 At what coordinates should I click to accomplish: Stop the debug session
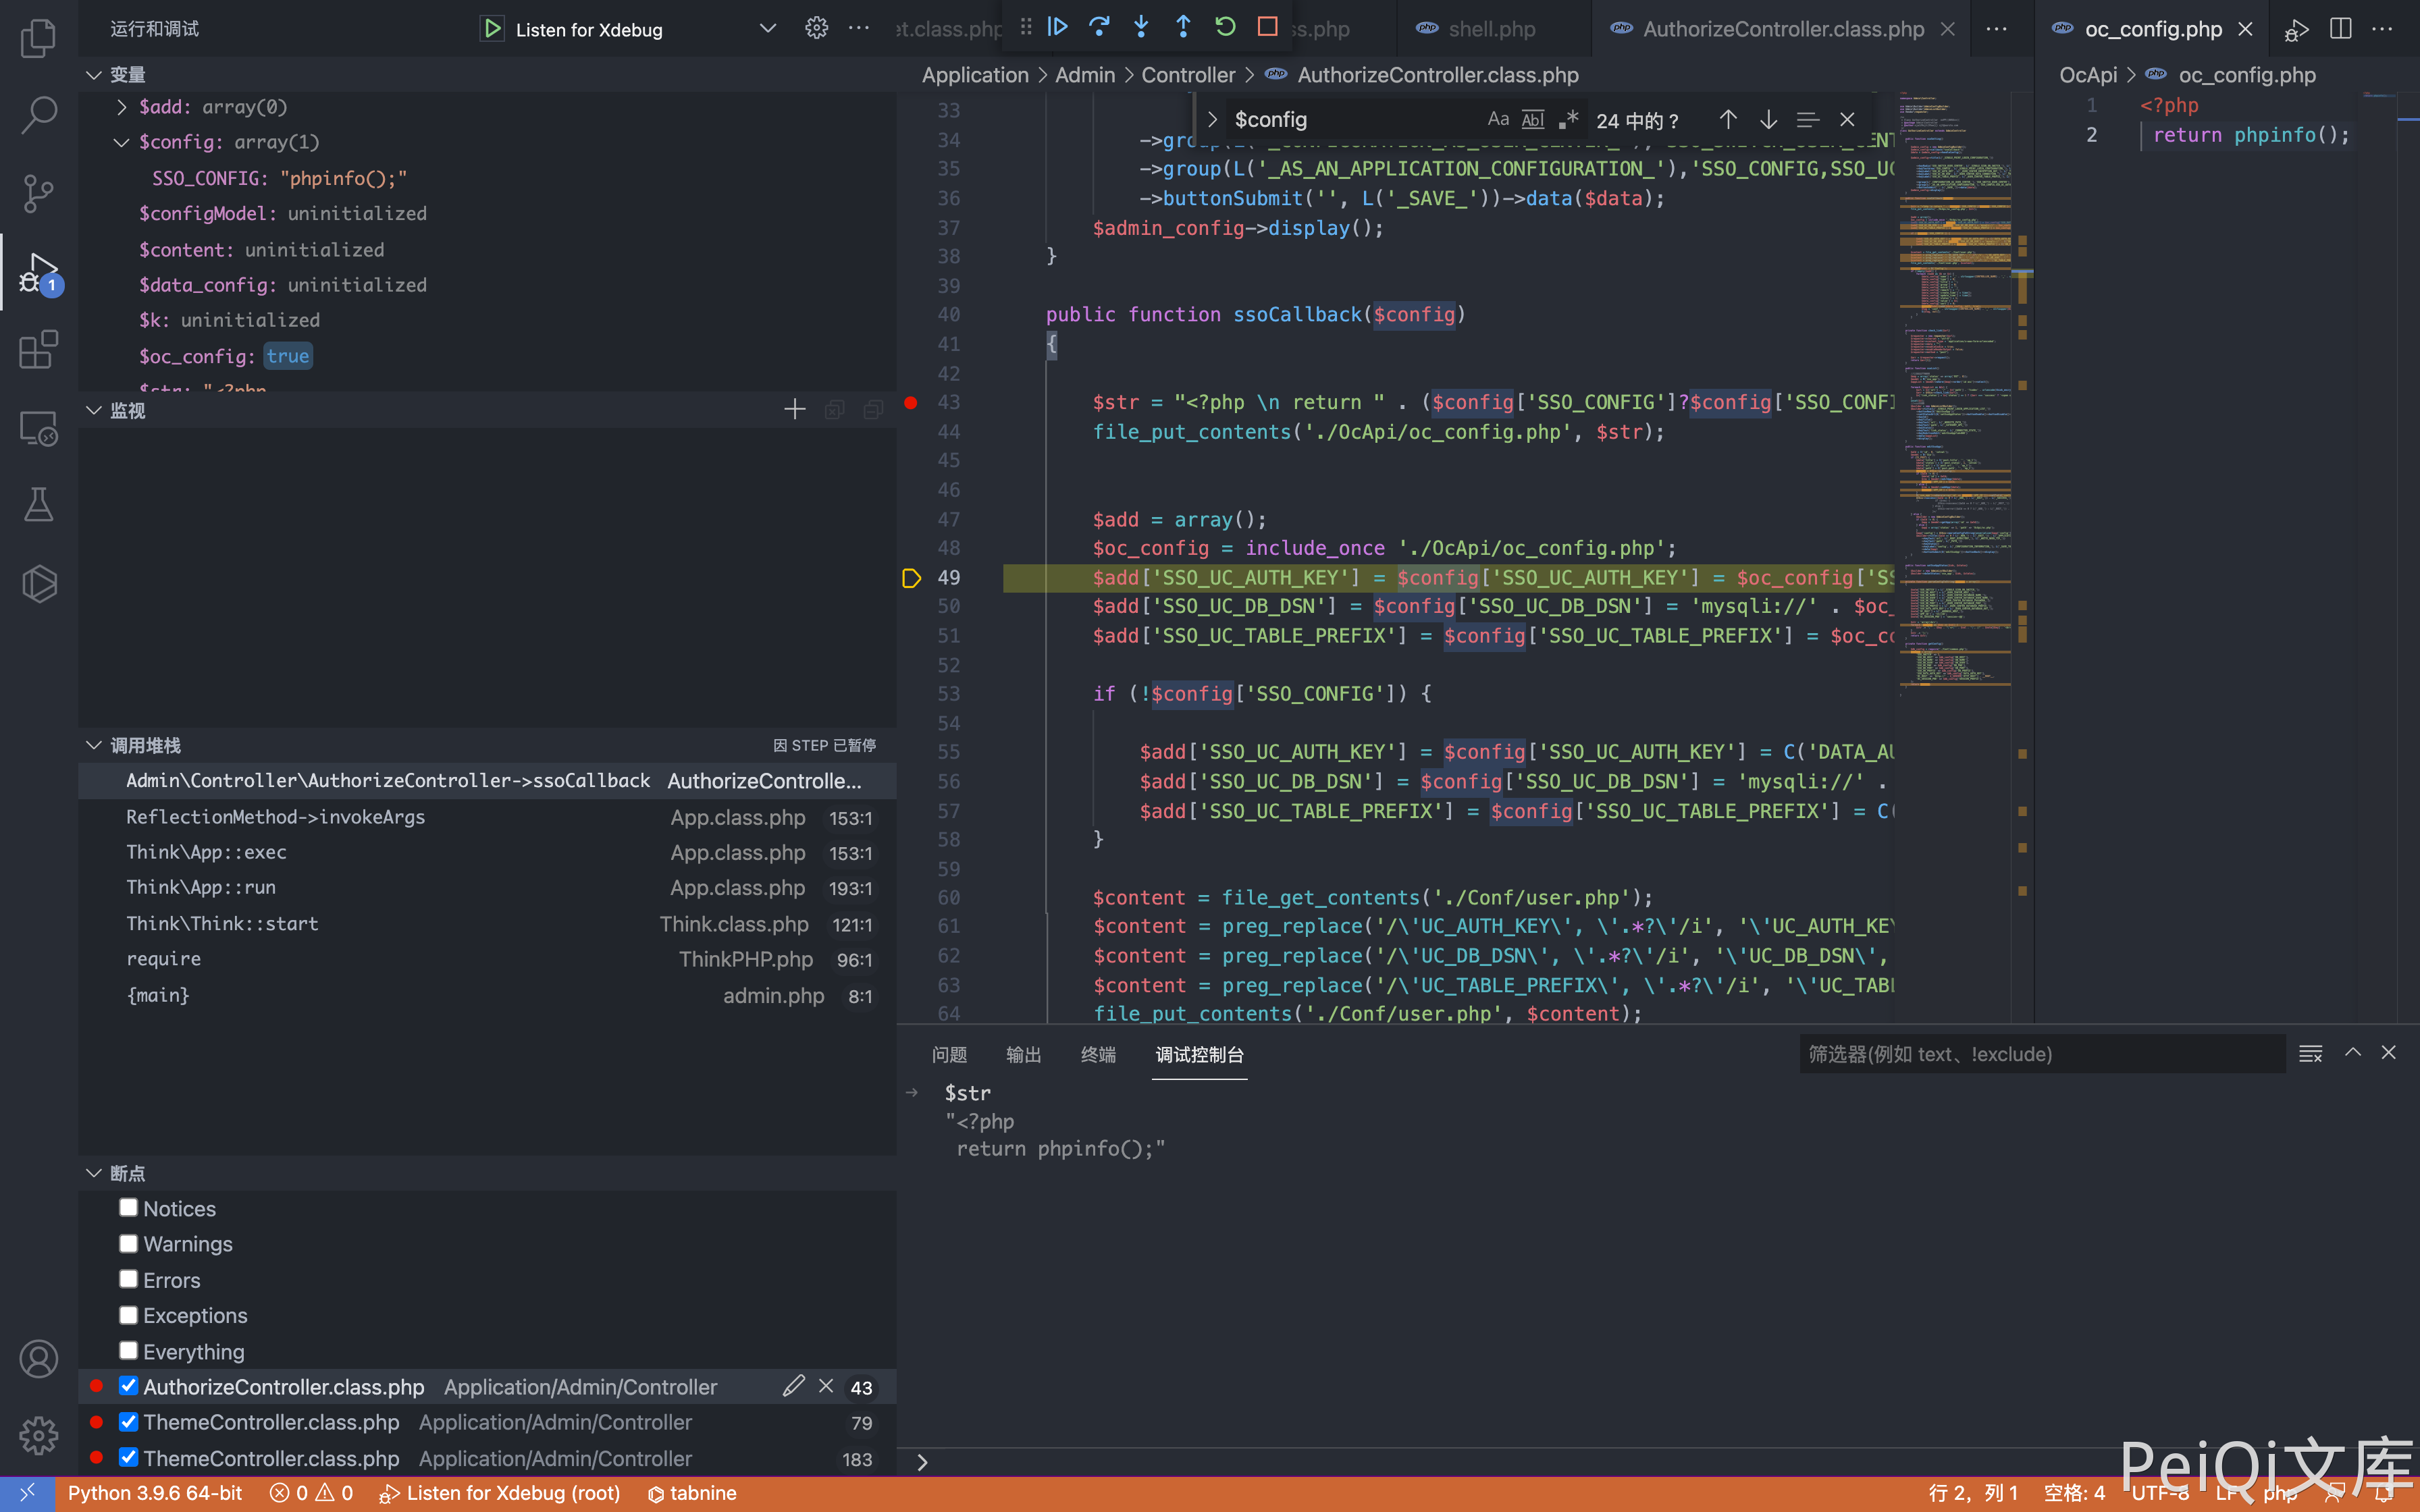click(x=1267, y=27)
